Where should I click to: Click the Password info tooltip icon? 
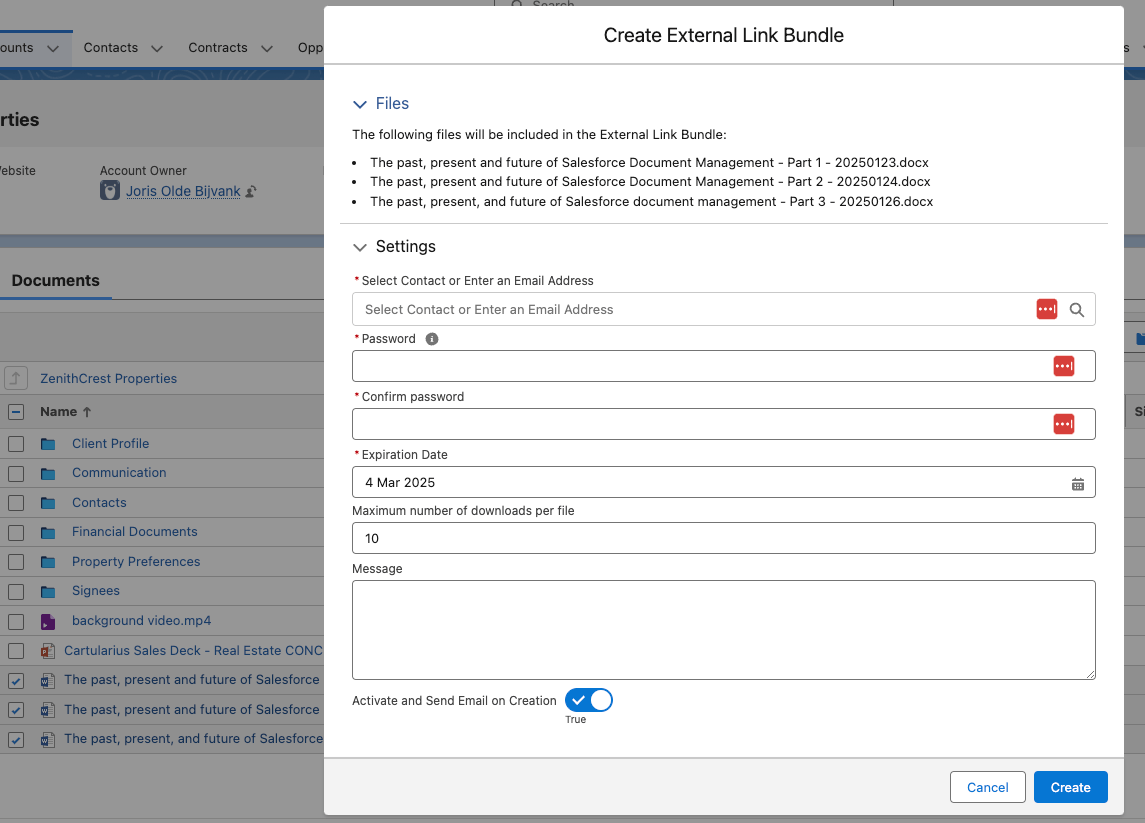click(432, 339)
